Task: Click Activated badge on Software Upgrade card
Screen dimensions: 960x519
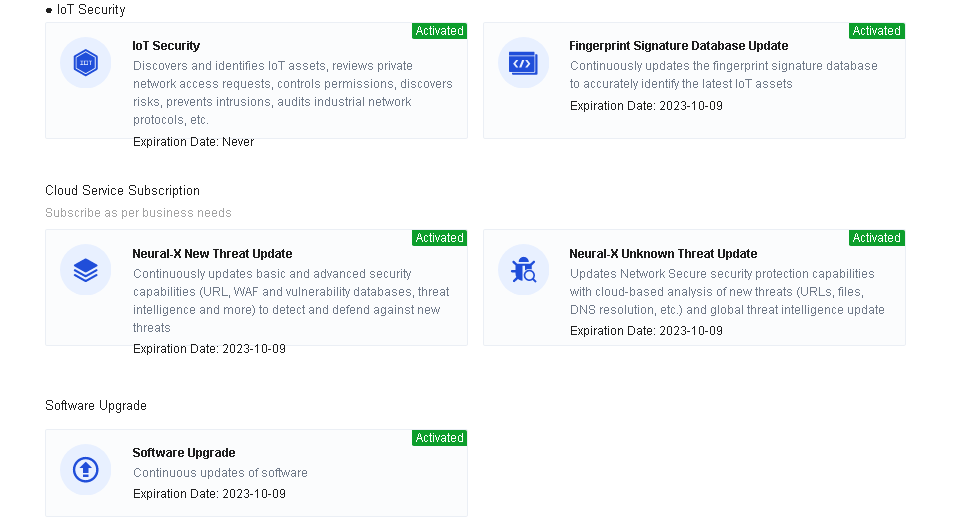Action: [x=439, y=438]
